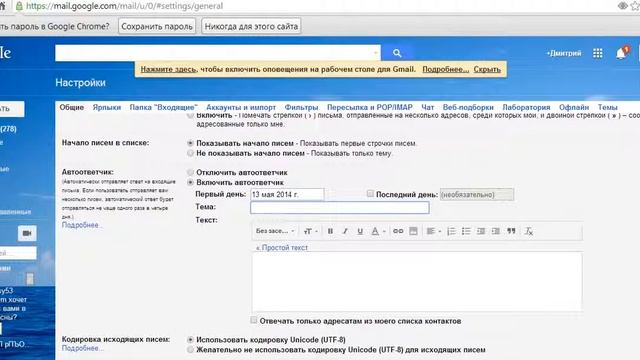Toggle underline in the auto-reply editor
Viewport: 640px width, 360px height.
360,231
